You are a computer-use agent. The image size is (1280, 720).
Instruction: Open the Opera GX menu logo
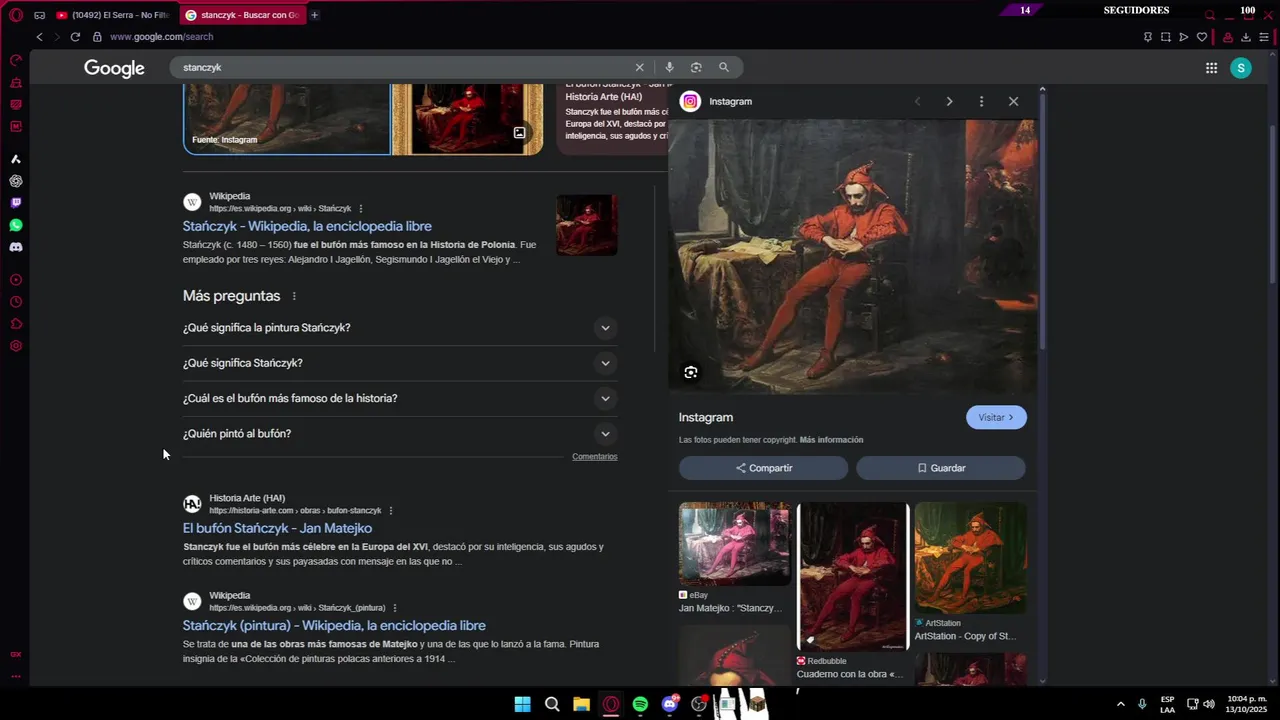[x=15, y=15]
